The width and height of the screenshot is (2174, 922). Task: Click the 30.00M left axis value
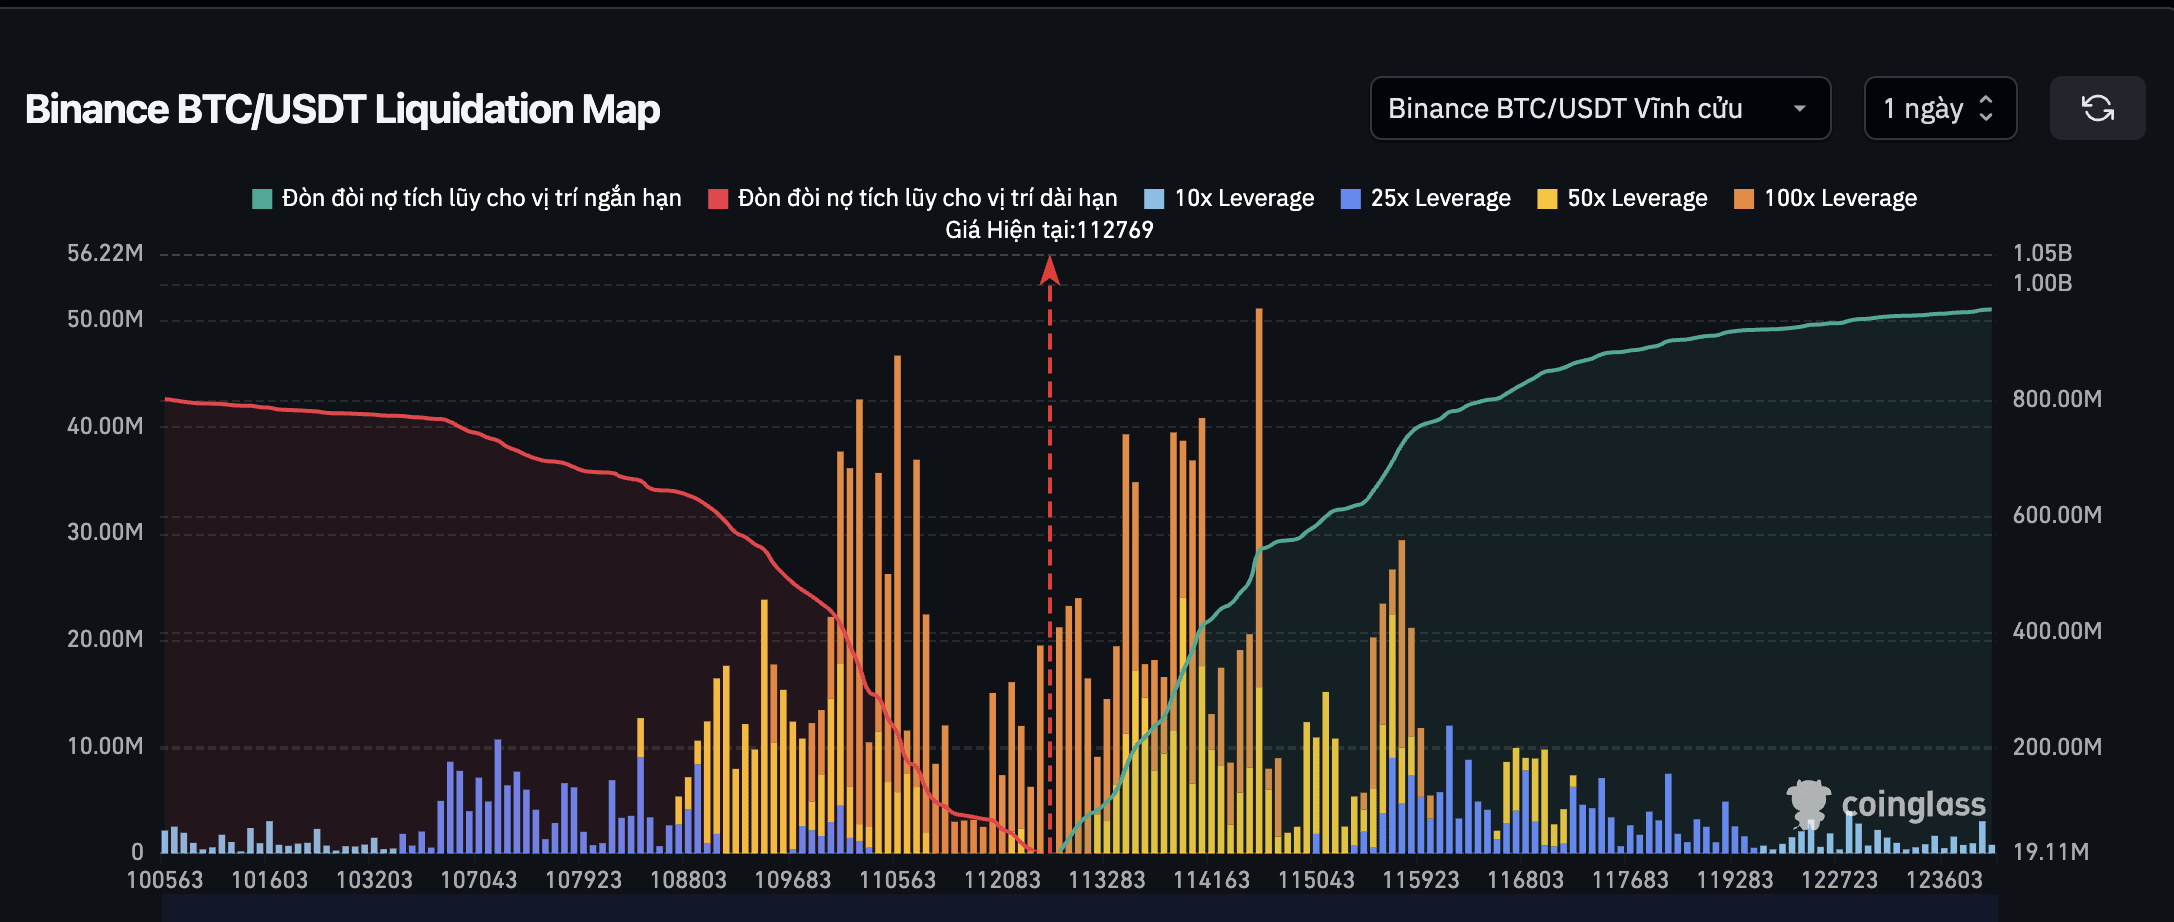pos(105,532)
